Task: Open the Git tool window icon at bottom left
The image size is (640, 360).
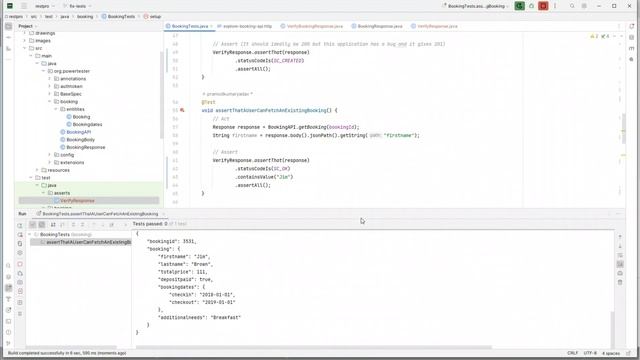Action: pos(8,343)
